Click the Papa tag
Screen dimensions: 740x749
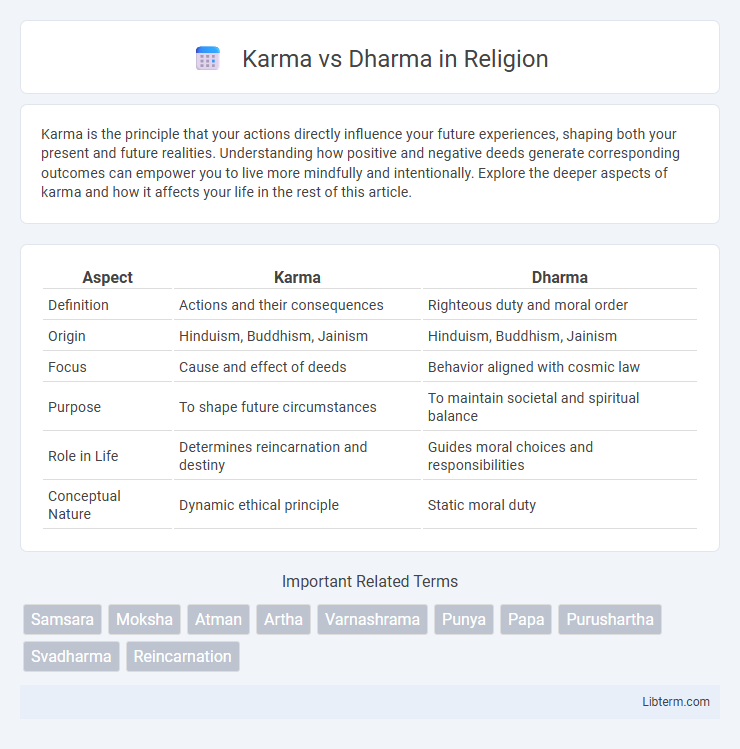(526, 620)
